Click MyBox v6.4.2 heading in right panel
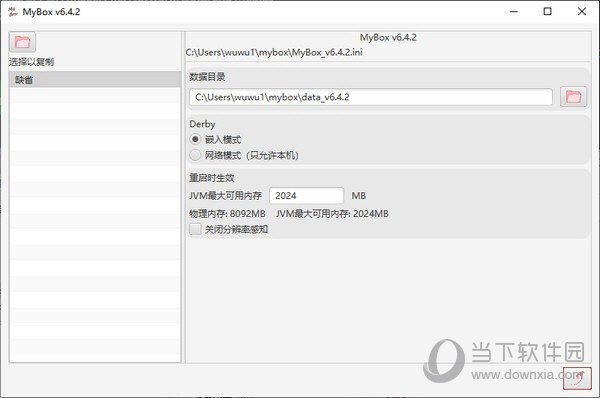600x398 pixels. (x=388, y=38)
